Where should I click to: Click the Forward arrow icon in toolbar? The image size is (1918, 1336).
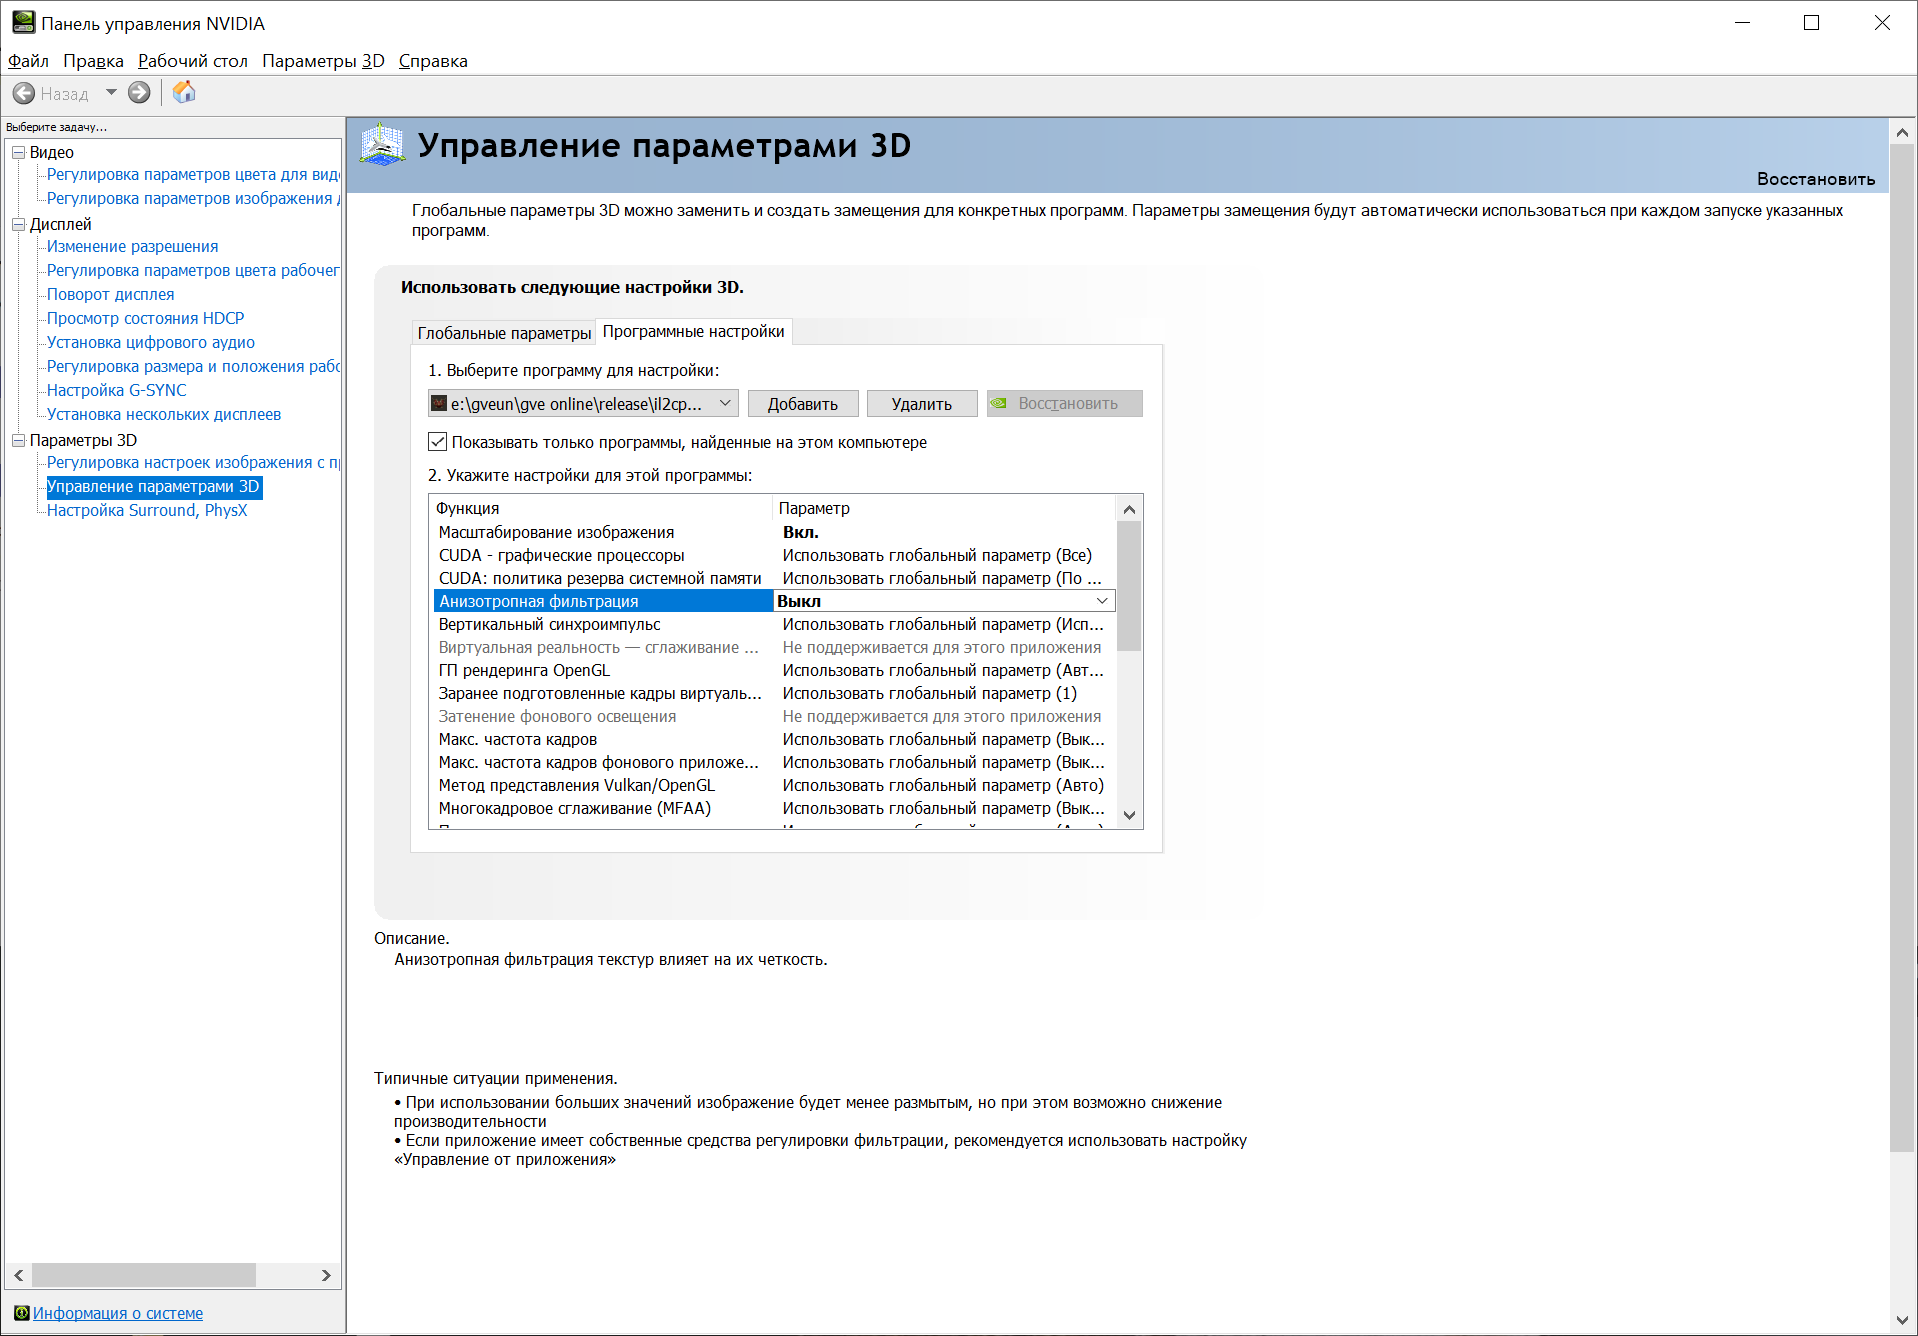coord(139,93)
